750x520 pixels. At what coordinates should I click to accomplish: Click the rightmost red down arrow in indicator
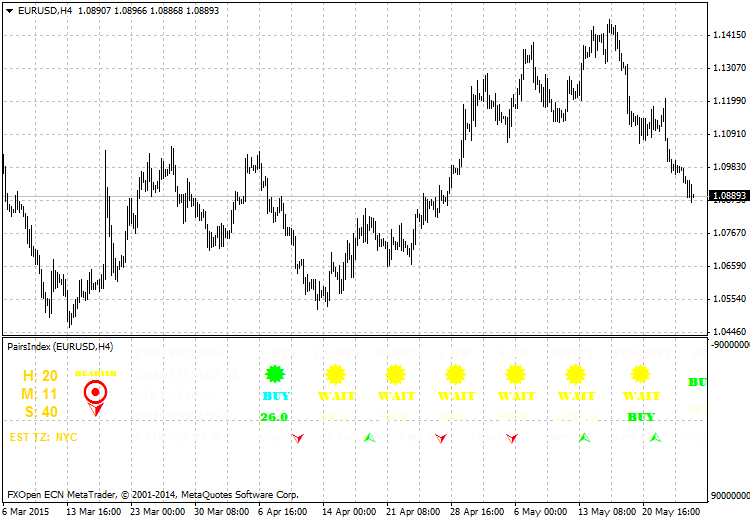(512, 438)
